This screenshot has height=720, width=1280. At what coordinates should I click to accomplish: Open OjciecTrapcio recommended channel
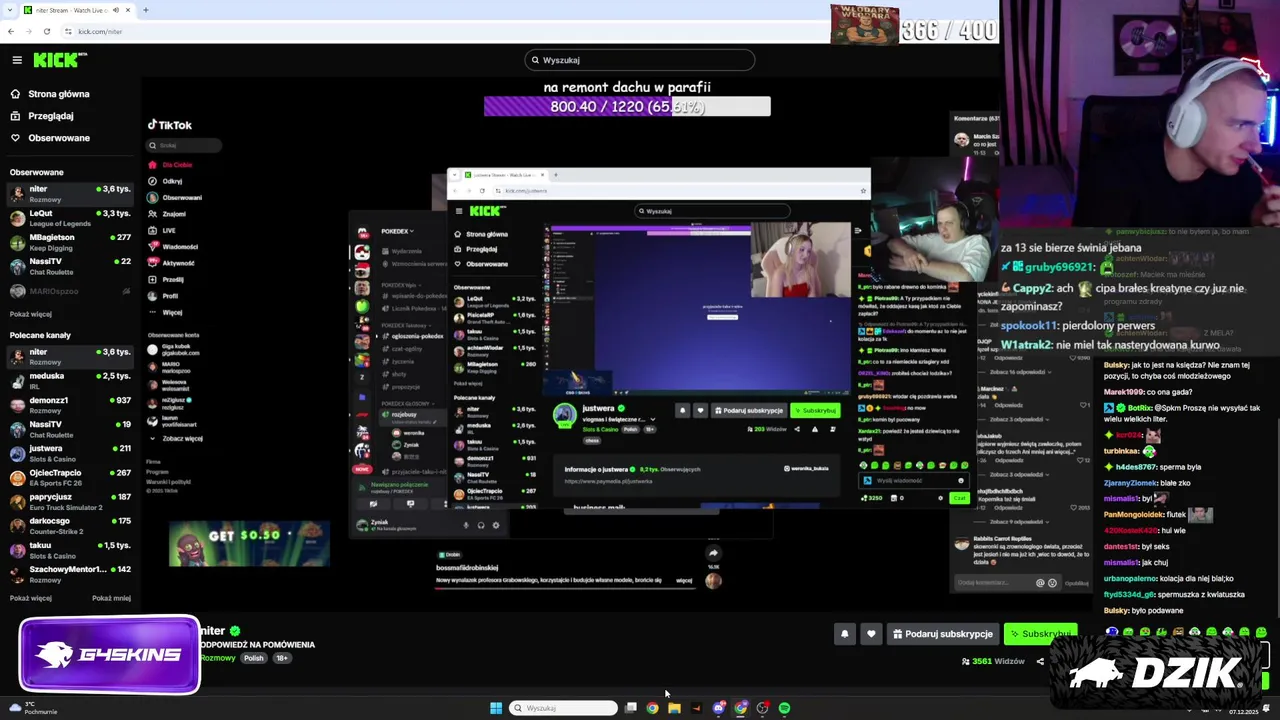(70, 477)
